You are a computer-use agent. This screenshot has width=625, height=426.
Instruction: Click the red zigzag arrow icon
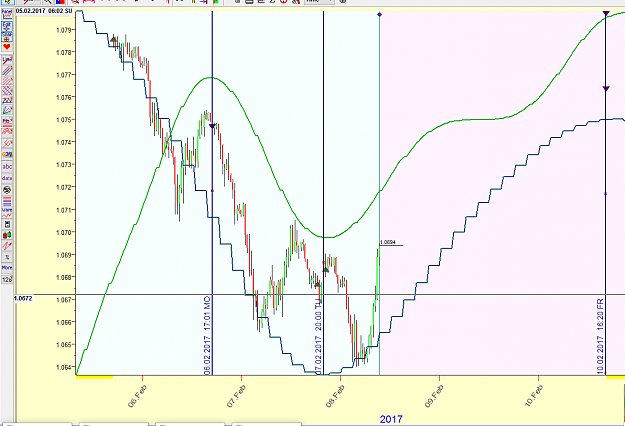pos(7,246)
